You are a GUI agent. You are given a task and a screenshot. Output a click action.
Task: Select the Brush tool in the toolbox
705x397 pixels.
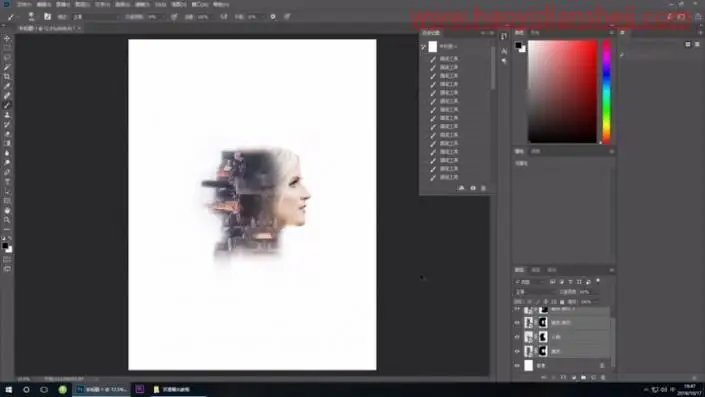[7, 105]
